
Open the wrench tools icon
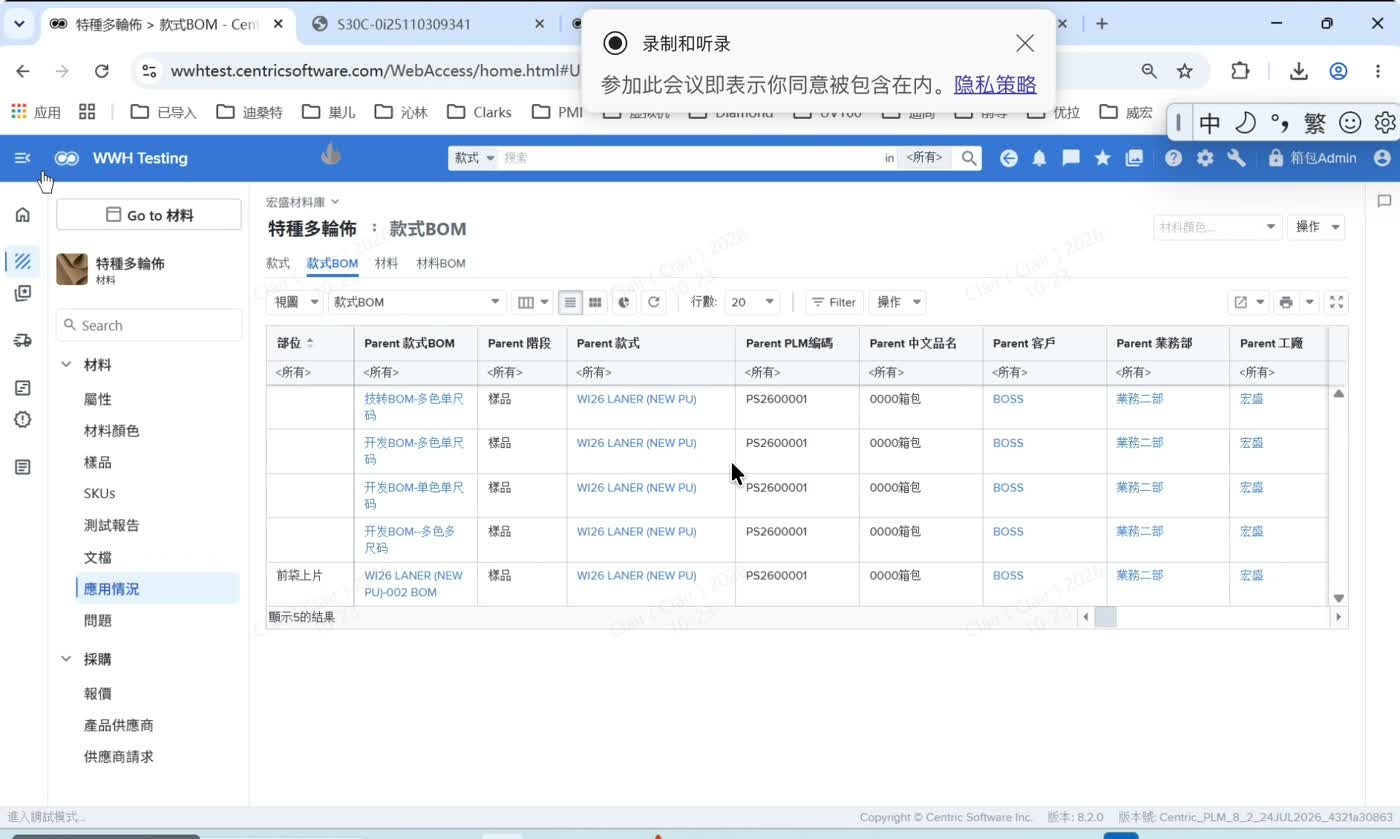[x=1237, y=158]
